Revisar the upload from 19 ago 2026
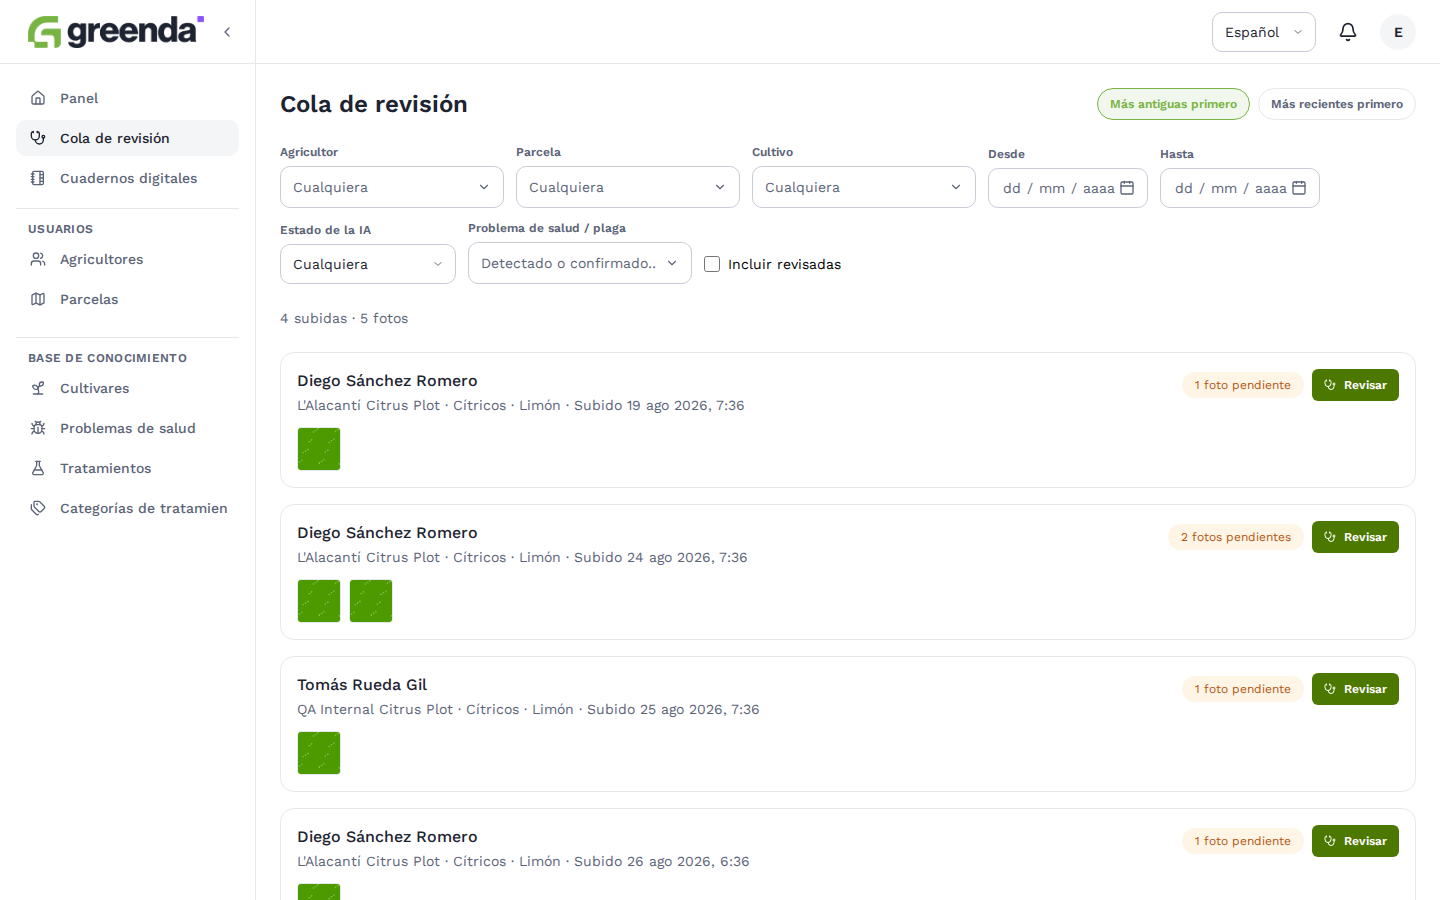1440x900 pixels. 1355,385
